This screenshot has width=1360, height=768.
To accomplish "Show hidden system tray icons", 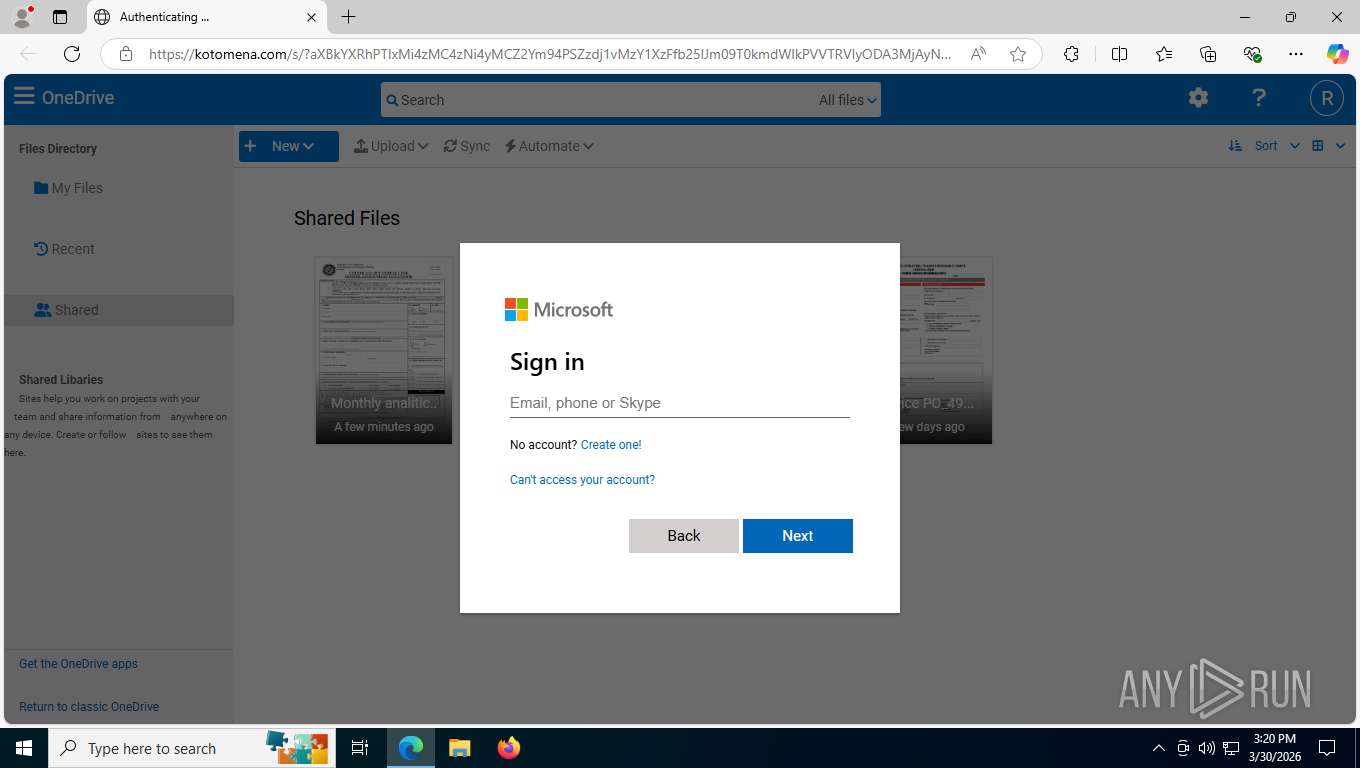I will tap(1159, 748).
